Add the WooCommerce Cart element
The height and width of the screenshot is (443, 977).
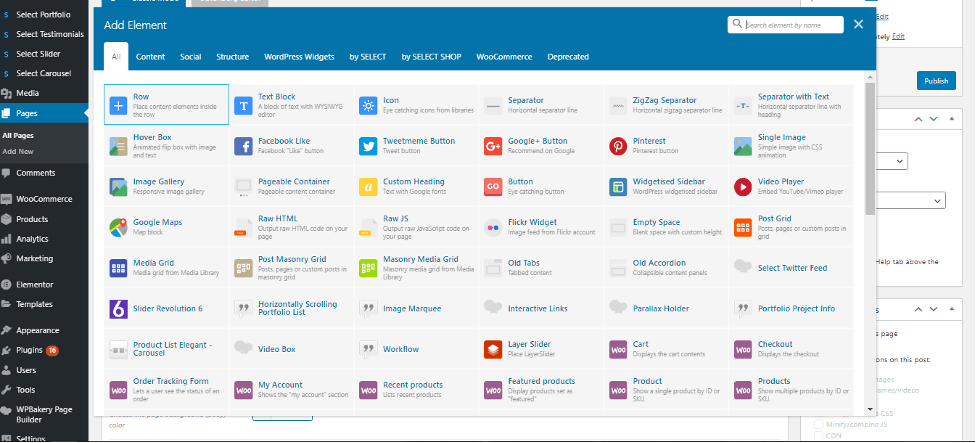coord(666,349)
